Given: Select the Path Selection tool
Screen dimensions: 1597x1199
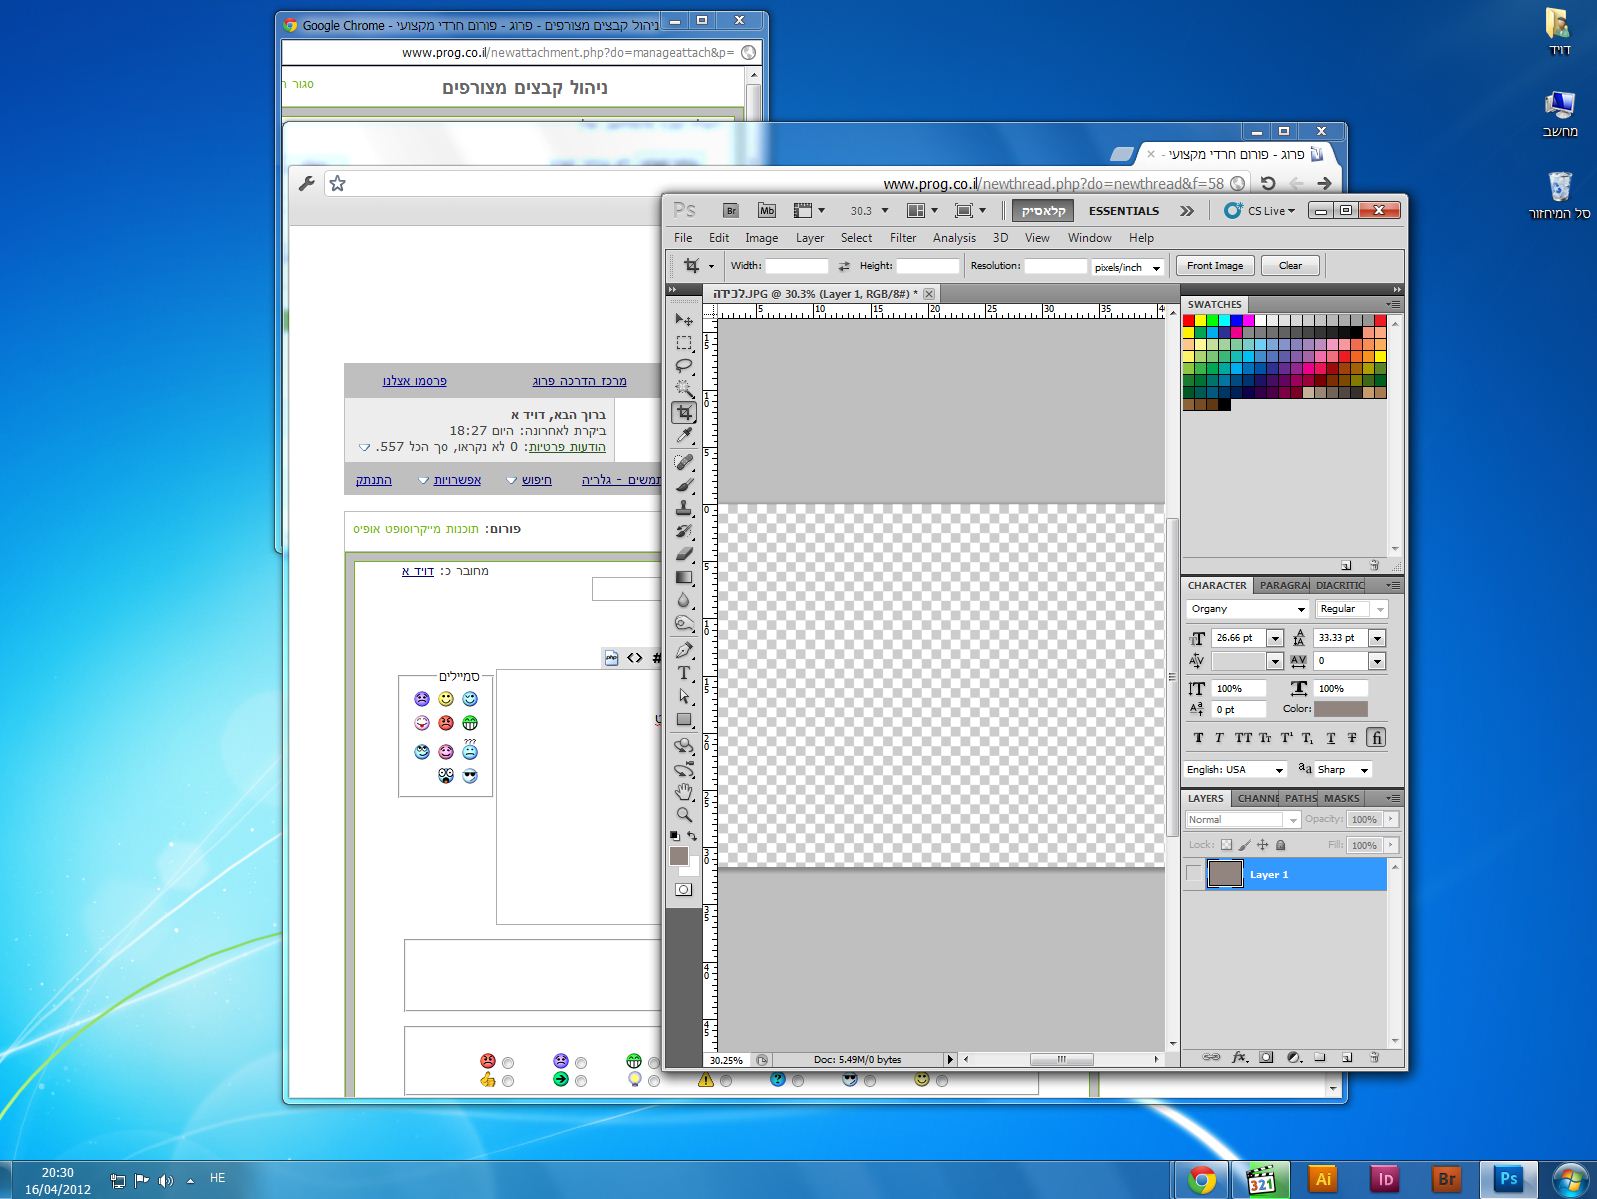Looking at the screenshot, I should (684, 696).
